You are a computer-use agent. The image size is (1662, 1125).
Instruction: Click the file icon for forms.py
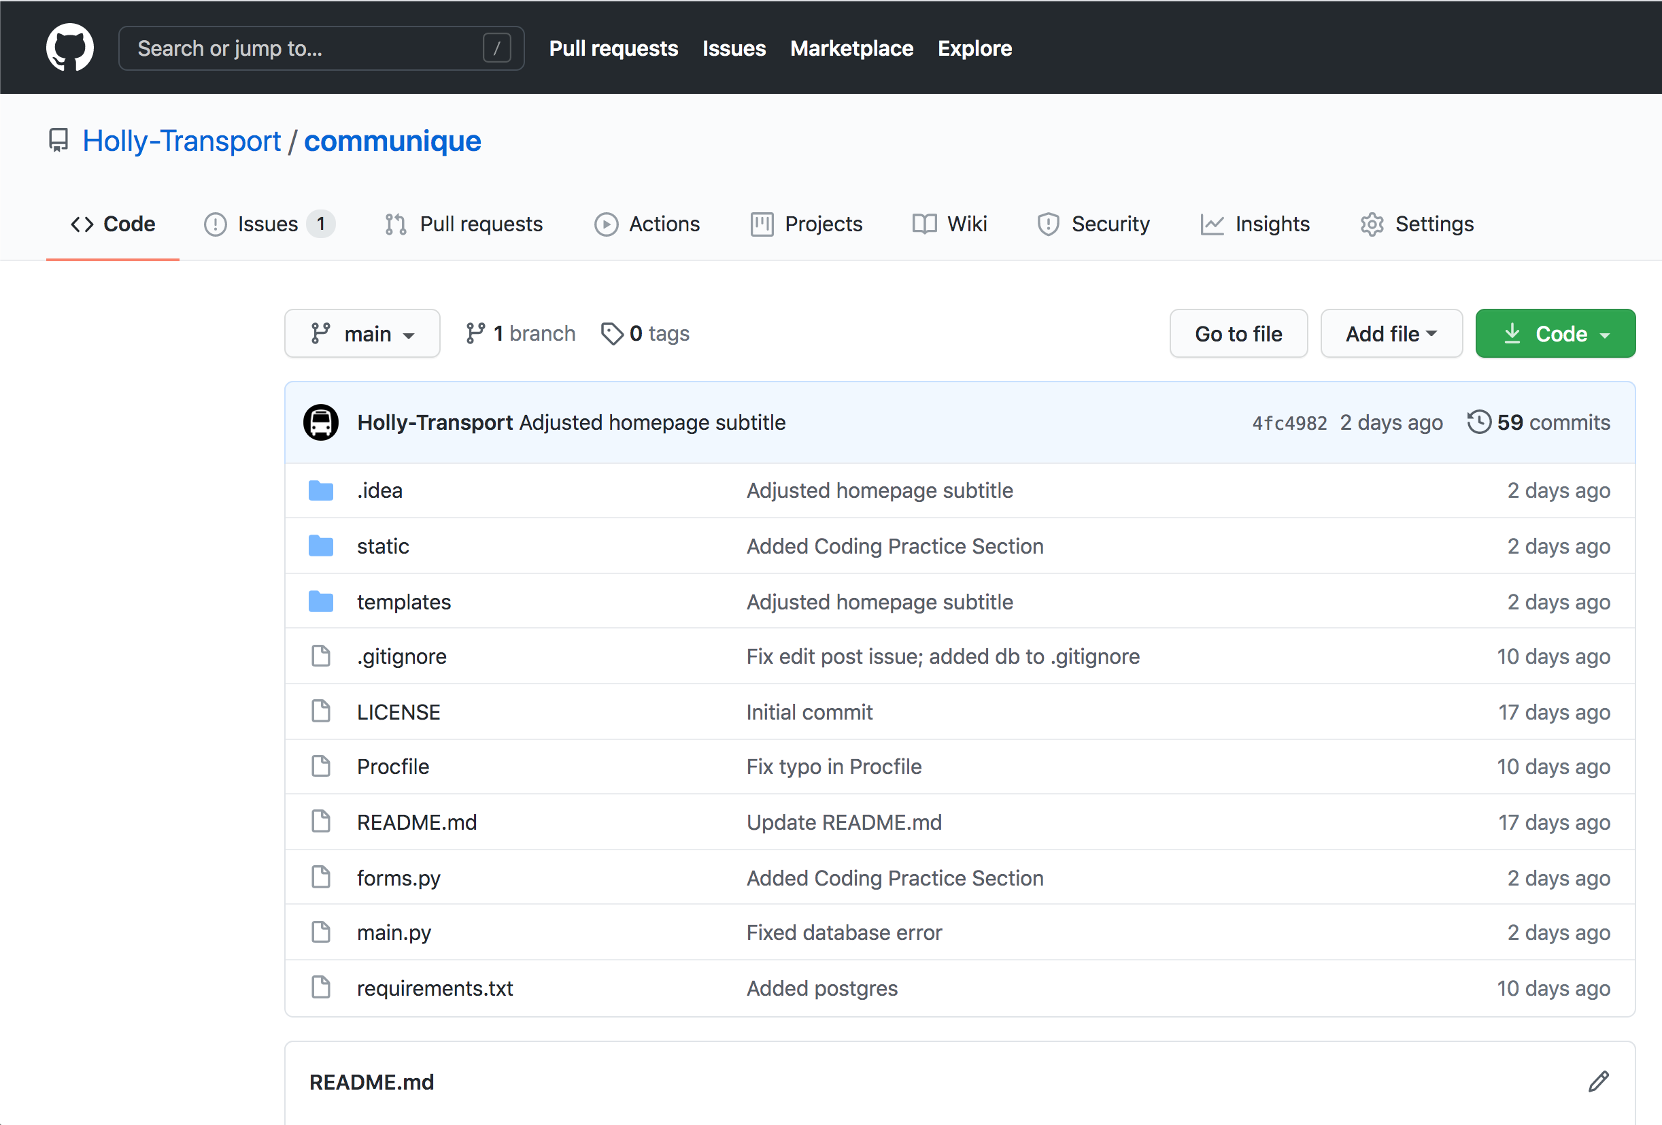tap(321, 877)
